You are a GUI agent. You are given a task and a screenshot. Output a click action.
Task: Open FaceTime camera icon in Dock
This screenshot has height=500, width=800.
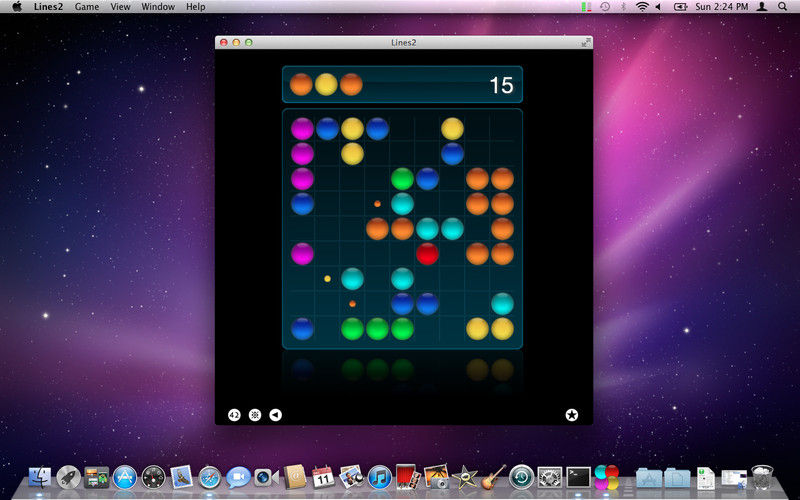pos(266,478)
